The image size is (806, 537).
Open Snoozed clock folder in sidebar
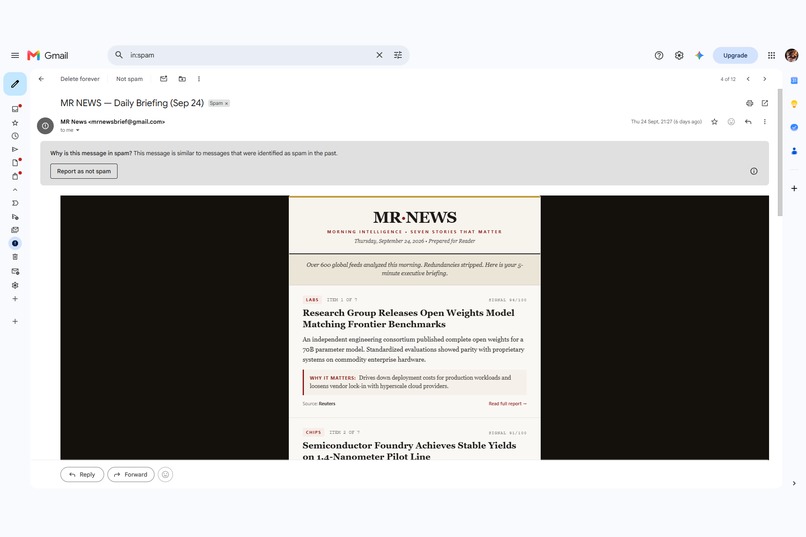click(15, 136)
